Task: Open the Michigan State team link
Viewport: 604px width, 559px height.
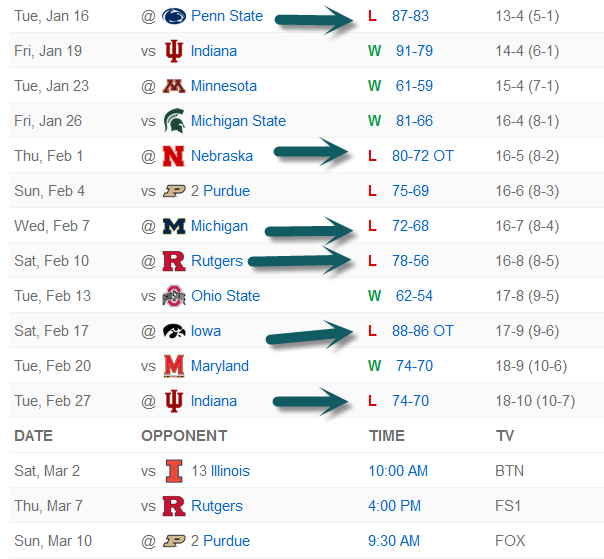Action: pyautogui.click(x=238, y=121)
